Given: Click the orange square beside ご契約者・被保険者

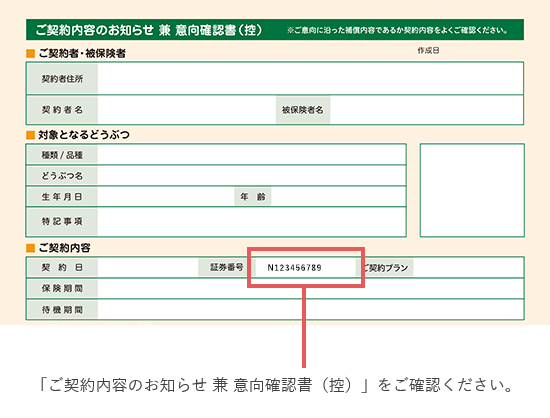Looking at the screenshot, I should 31,54.
